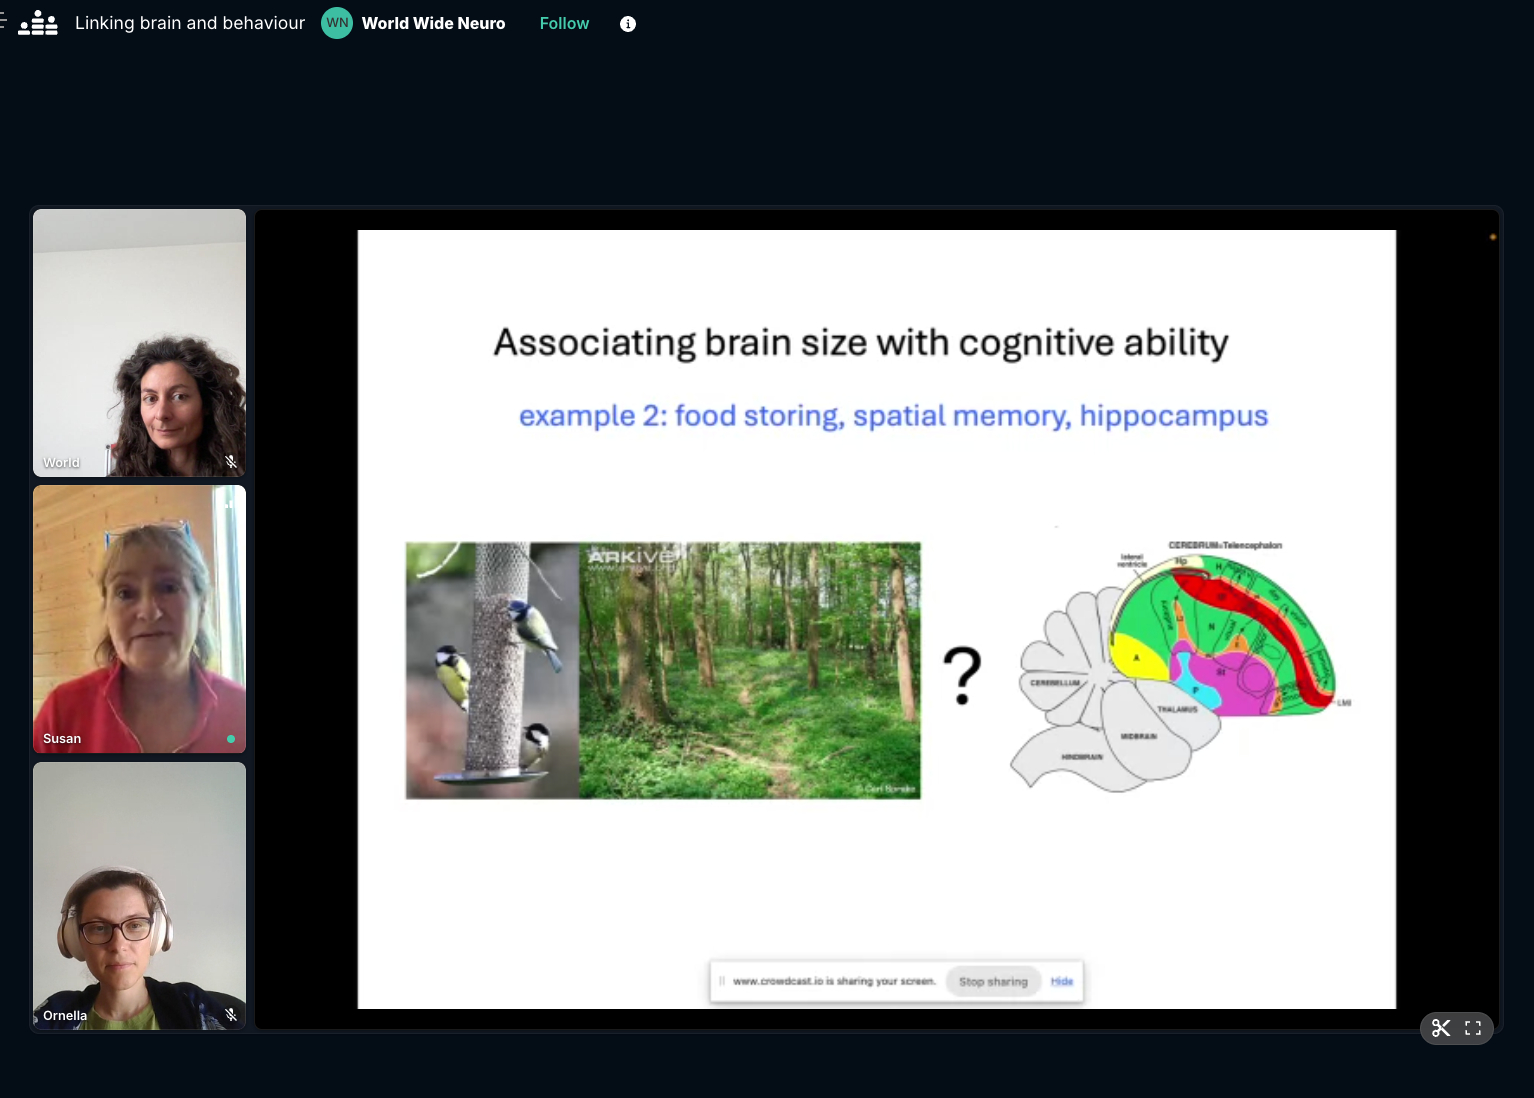Click the scissors clip icon

click(1441, 1028)
